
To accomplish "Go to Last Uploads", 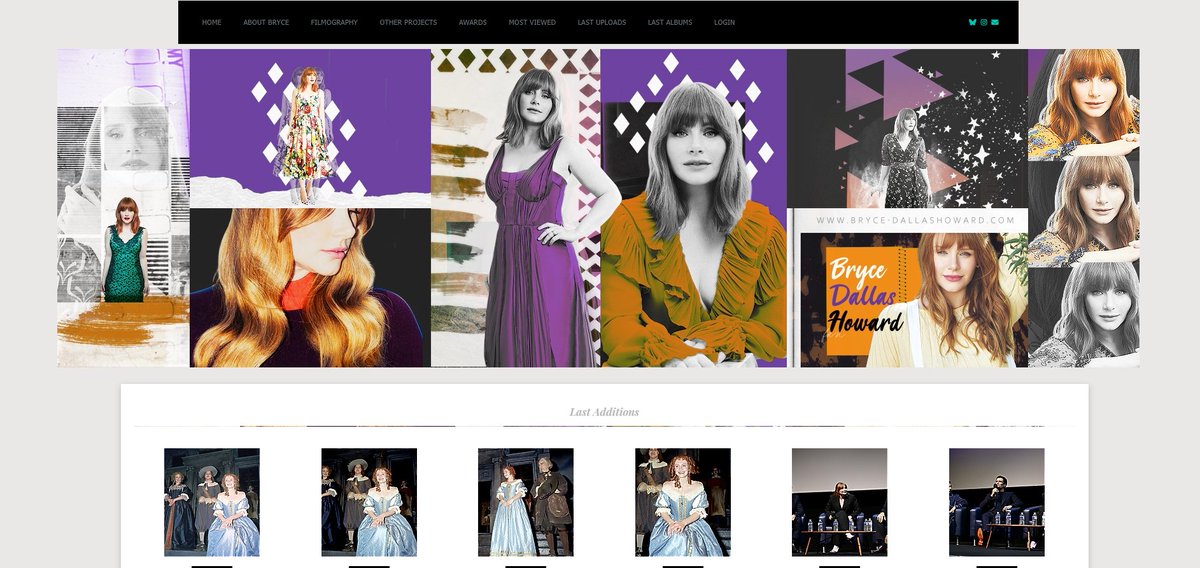I will [602, 22].
